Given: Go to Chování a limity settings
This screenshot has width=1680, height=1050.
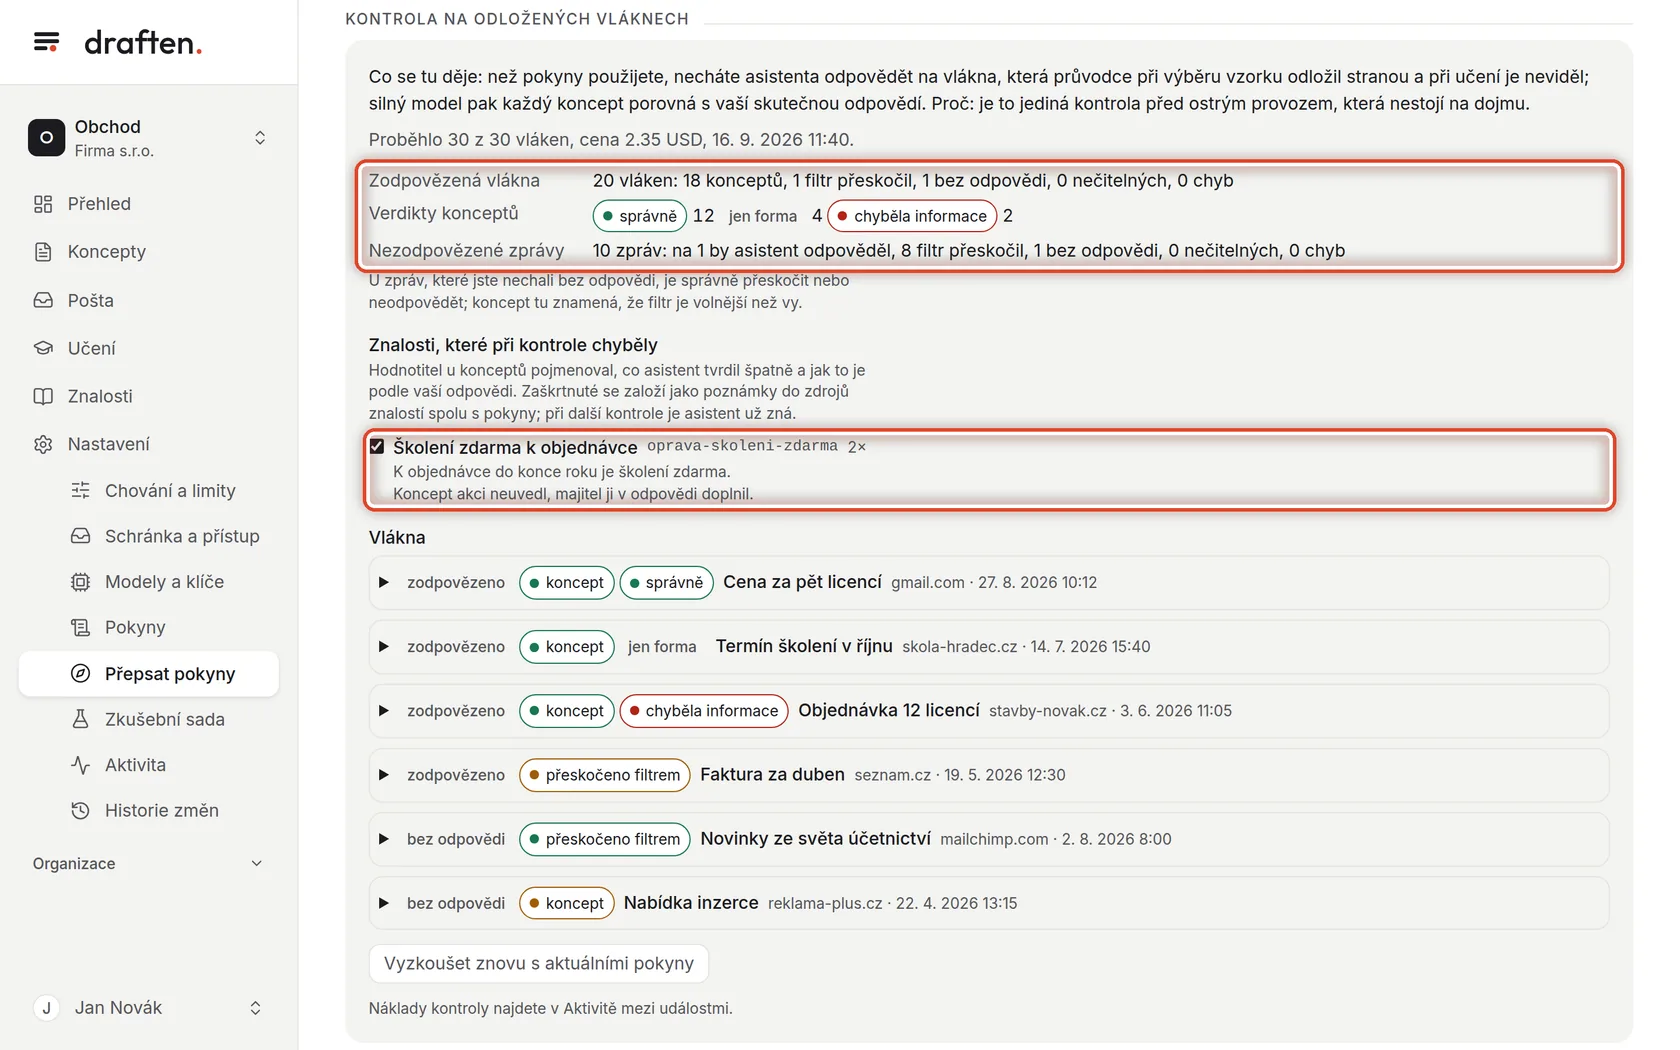Looking at the screenshot, I should coord(169,491).
